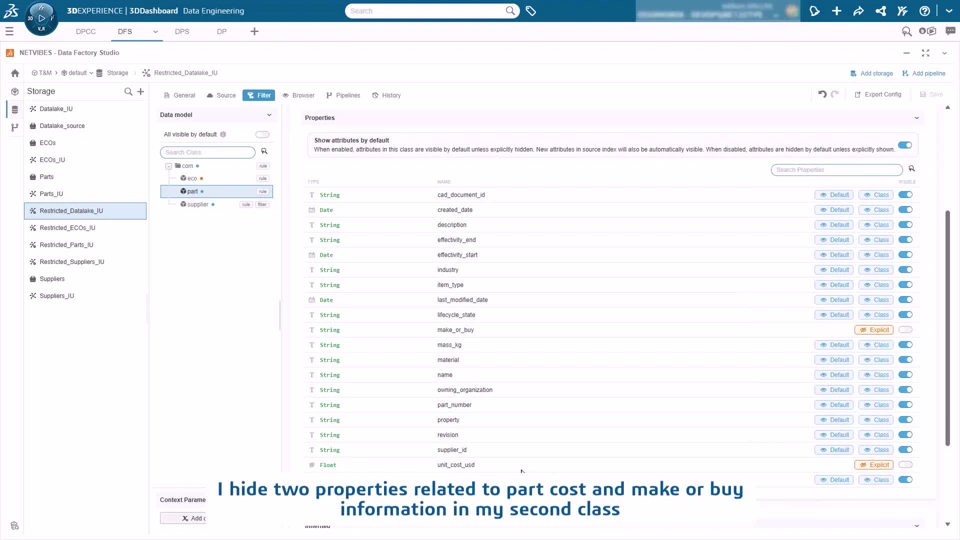The height and width of the screenshot is (540, 960).
Task: Search storage list with magnifier icon
Action: 128,91
